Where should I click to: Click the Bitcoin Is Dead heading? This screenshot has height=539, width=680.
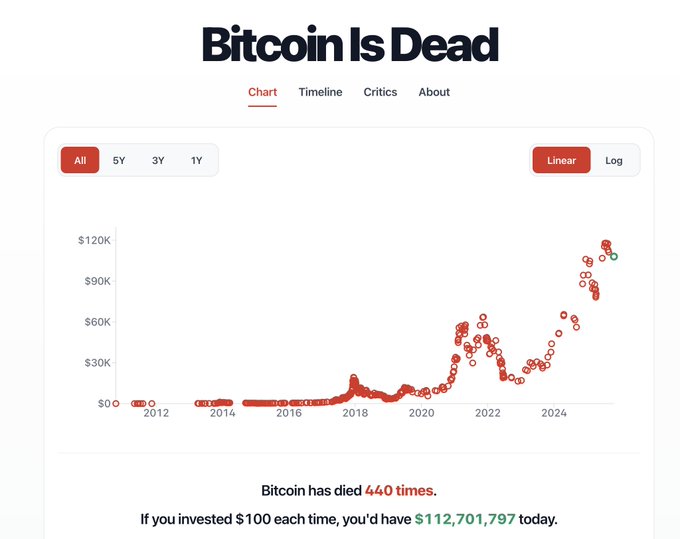click(349, 45)
